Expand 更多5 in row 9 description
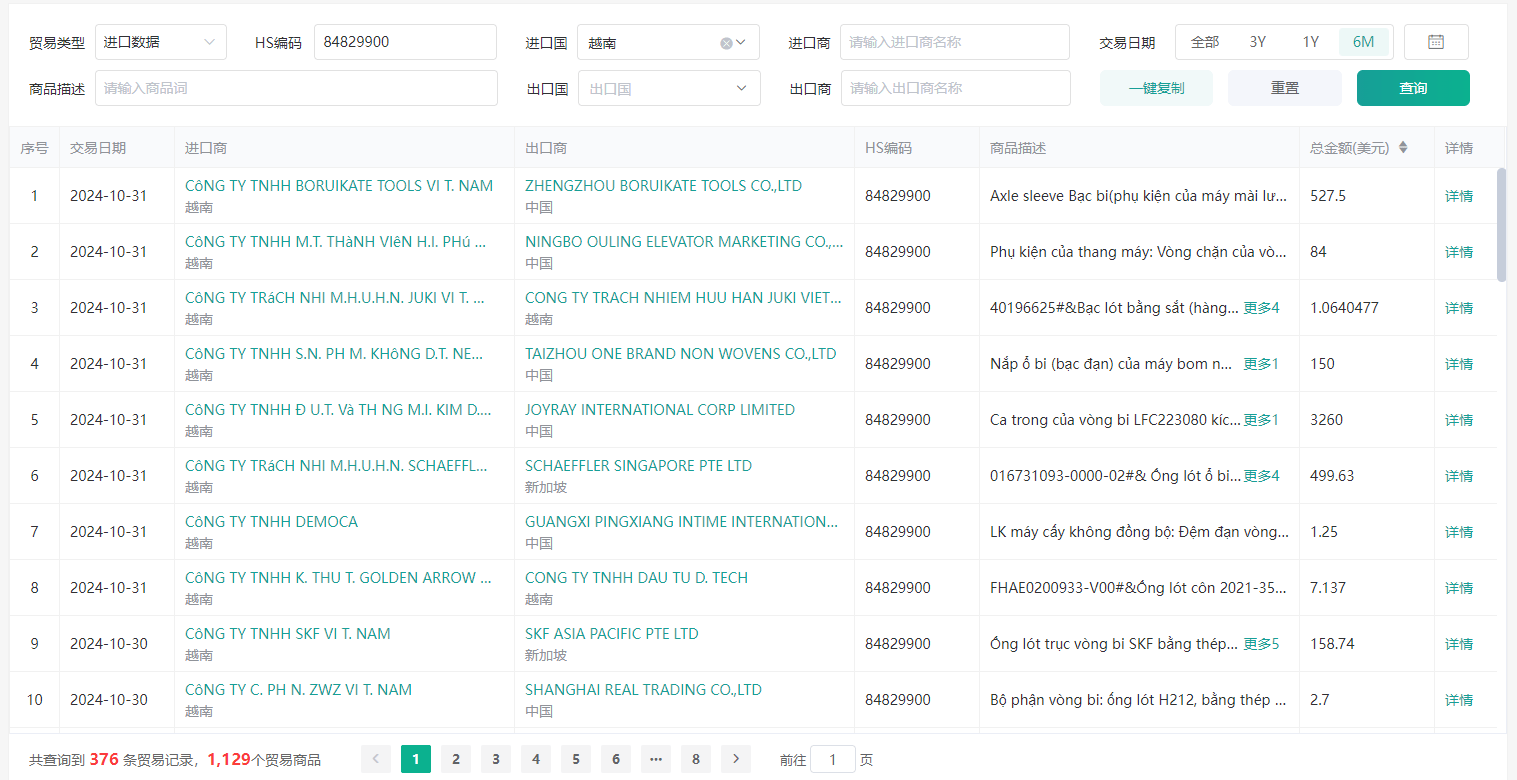1517x780 pixels. point(1261,644)
